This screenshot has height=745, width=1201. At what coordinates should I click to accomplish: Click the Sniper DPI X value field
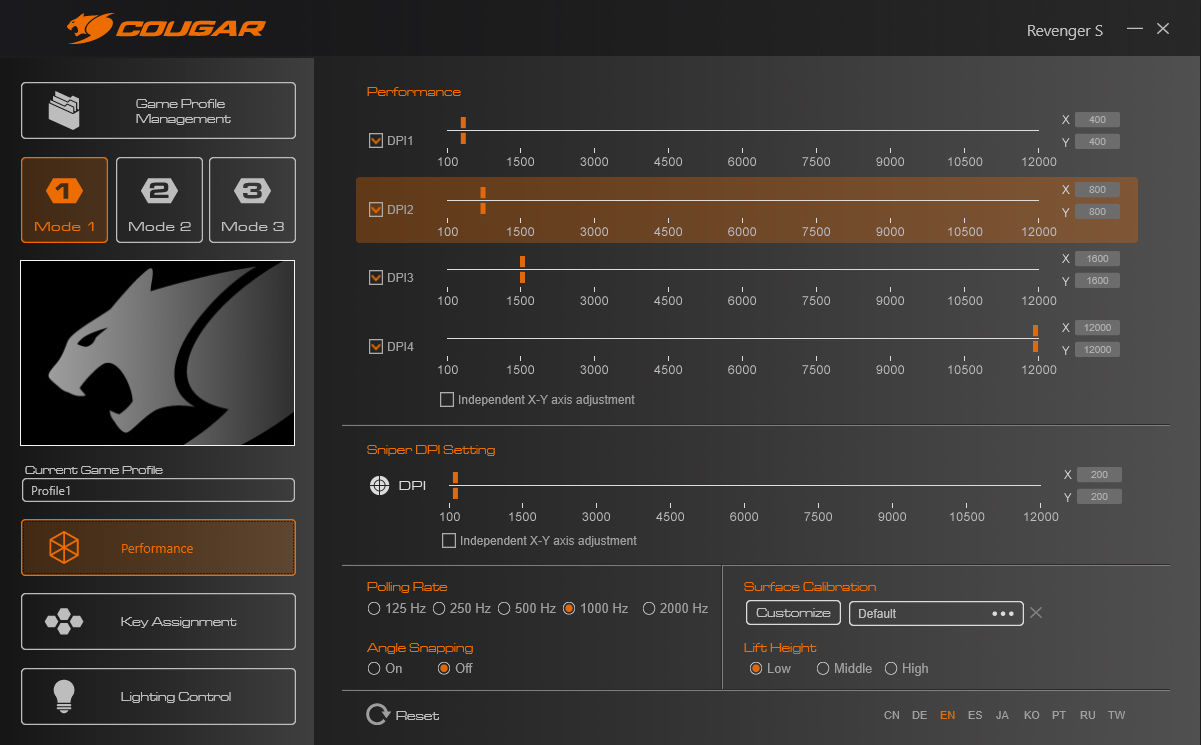click(1099, 475)
